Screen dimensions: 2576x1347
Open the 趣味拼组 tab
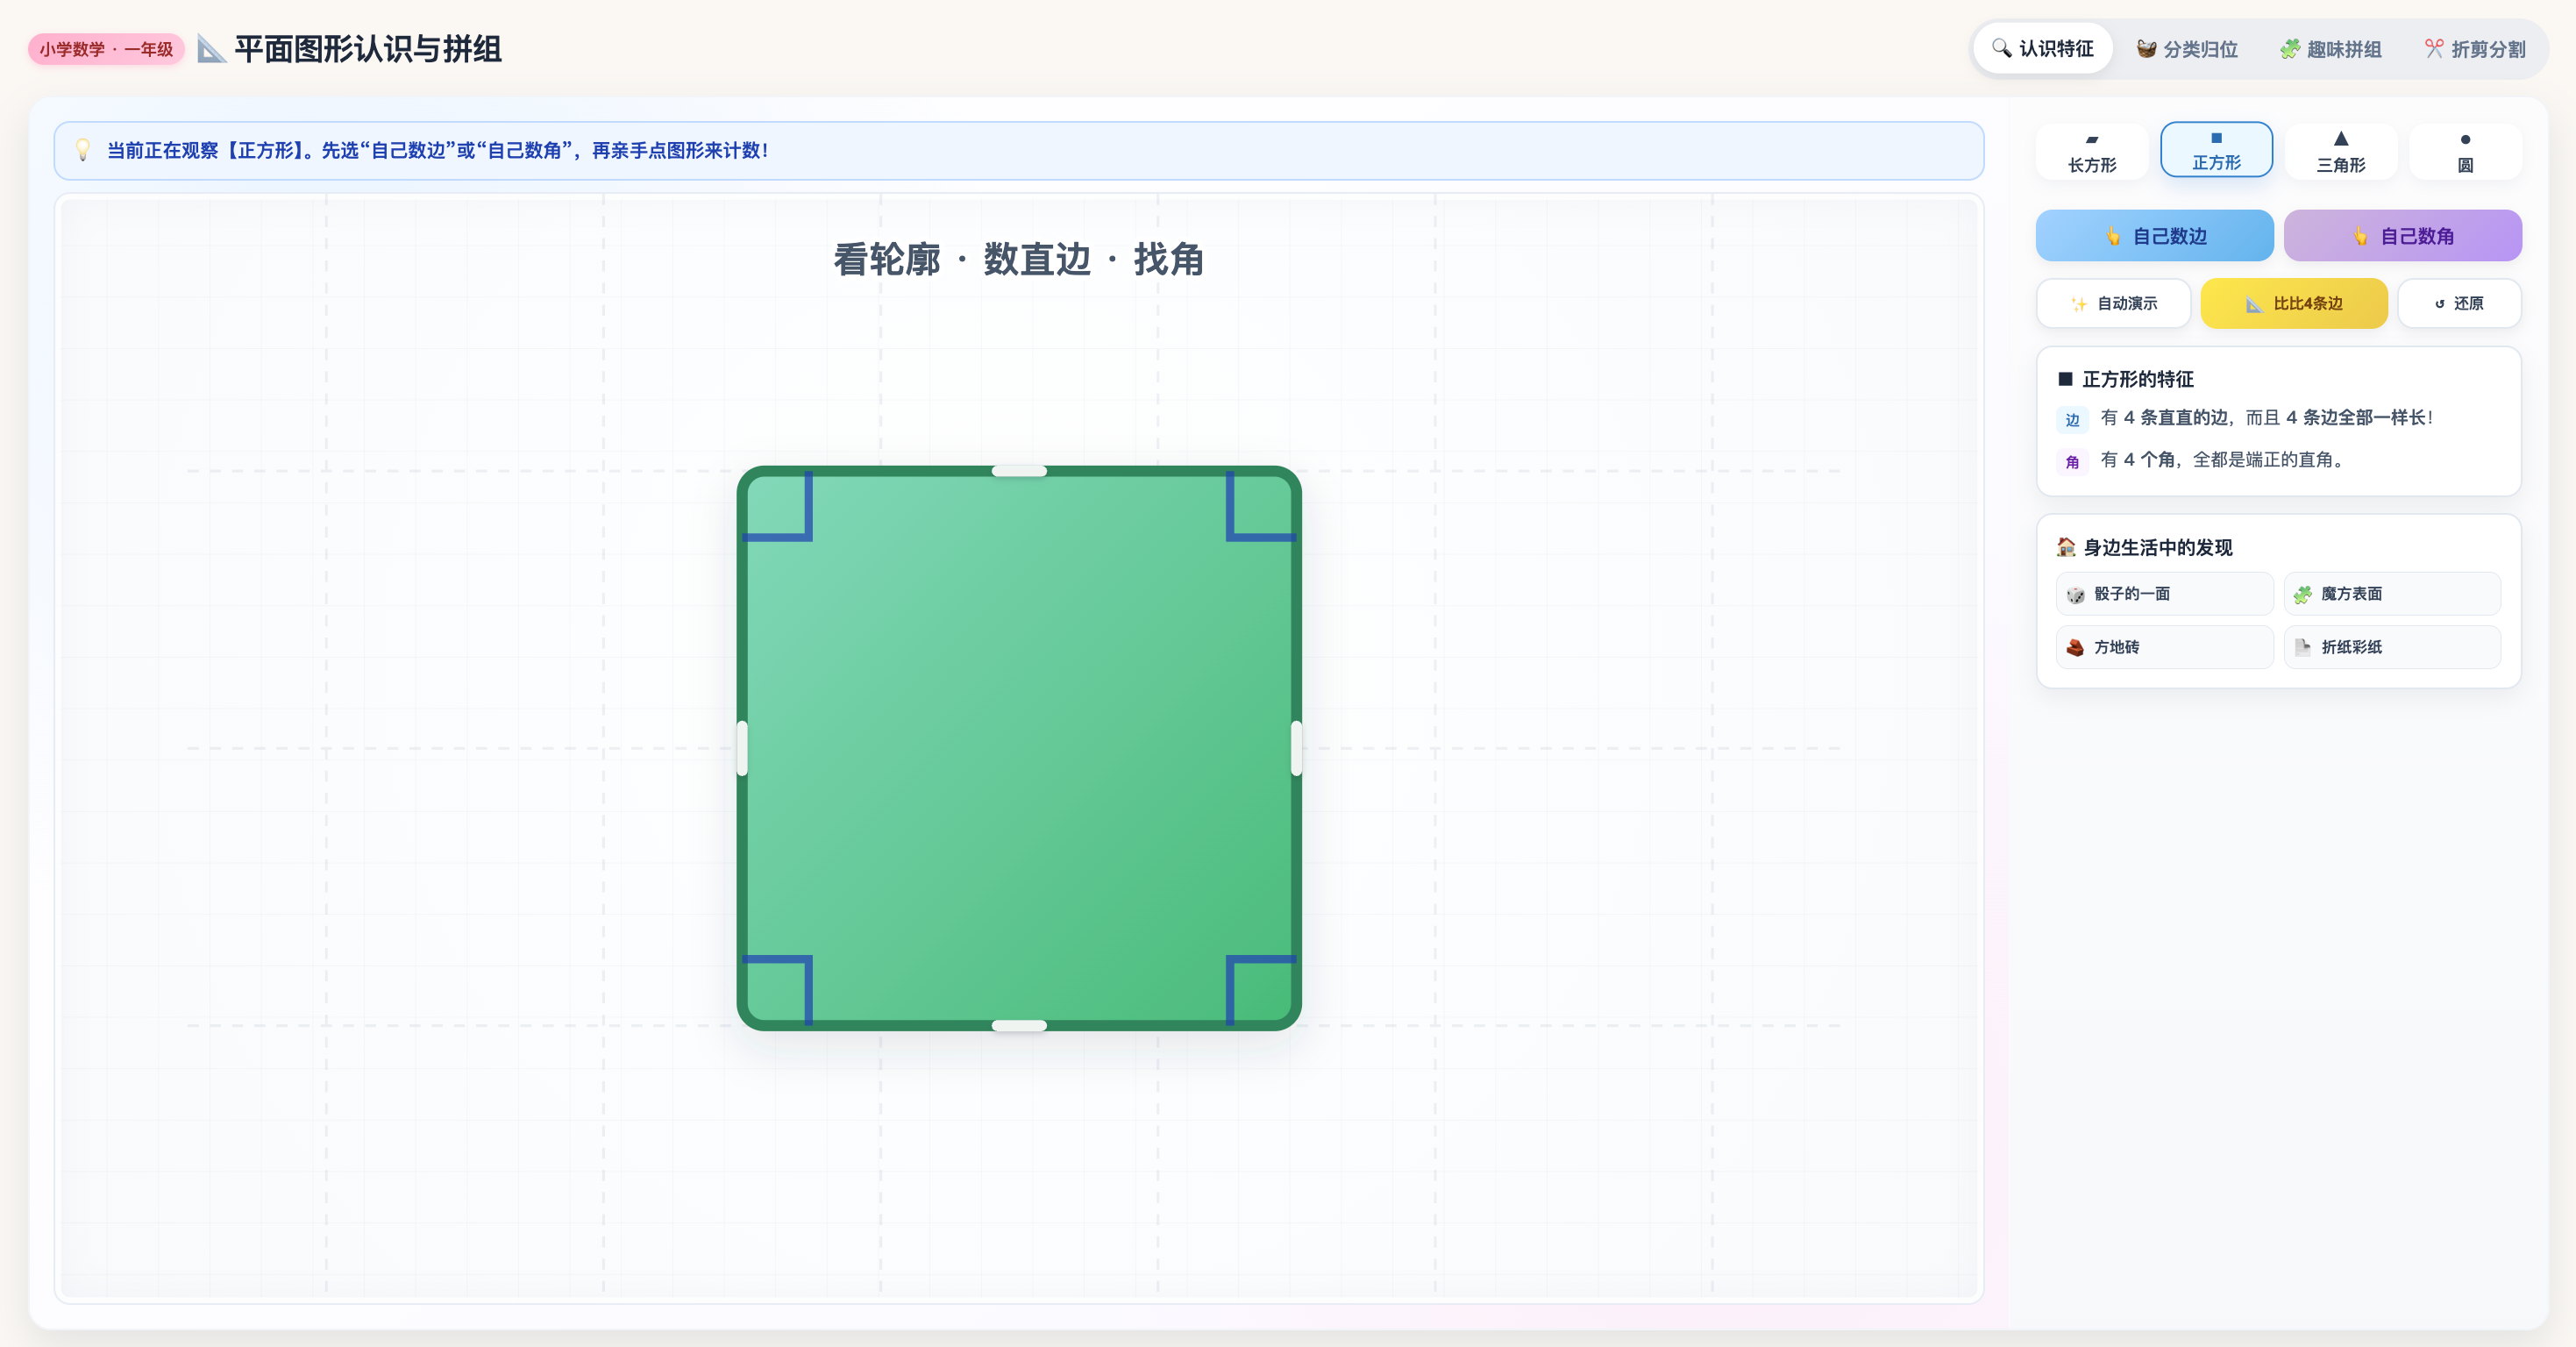pyautogui.click(x=2331, y=48)
